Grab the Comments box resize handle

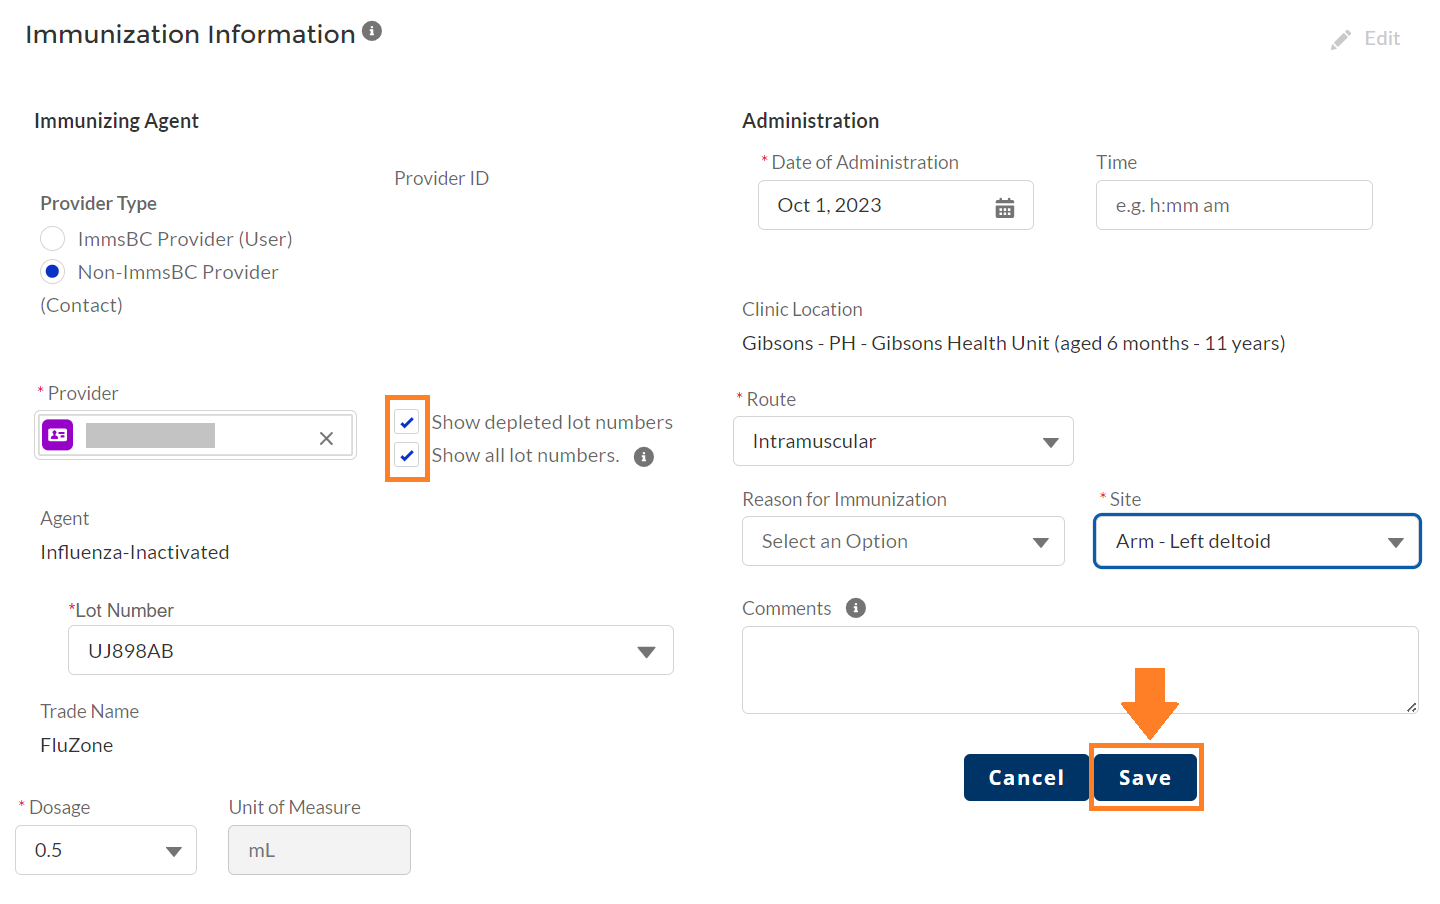1411,707
